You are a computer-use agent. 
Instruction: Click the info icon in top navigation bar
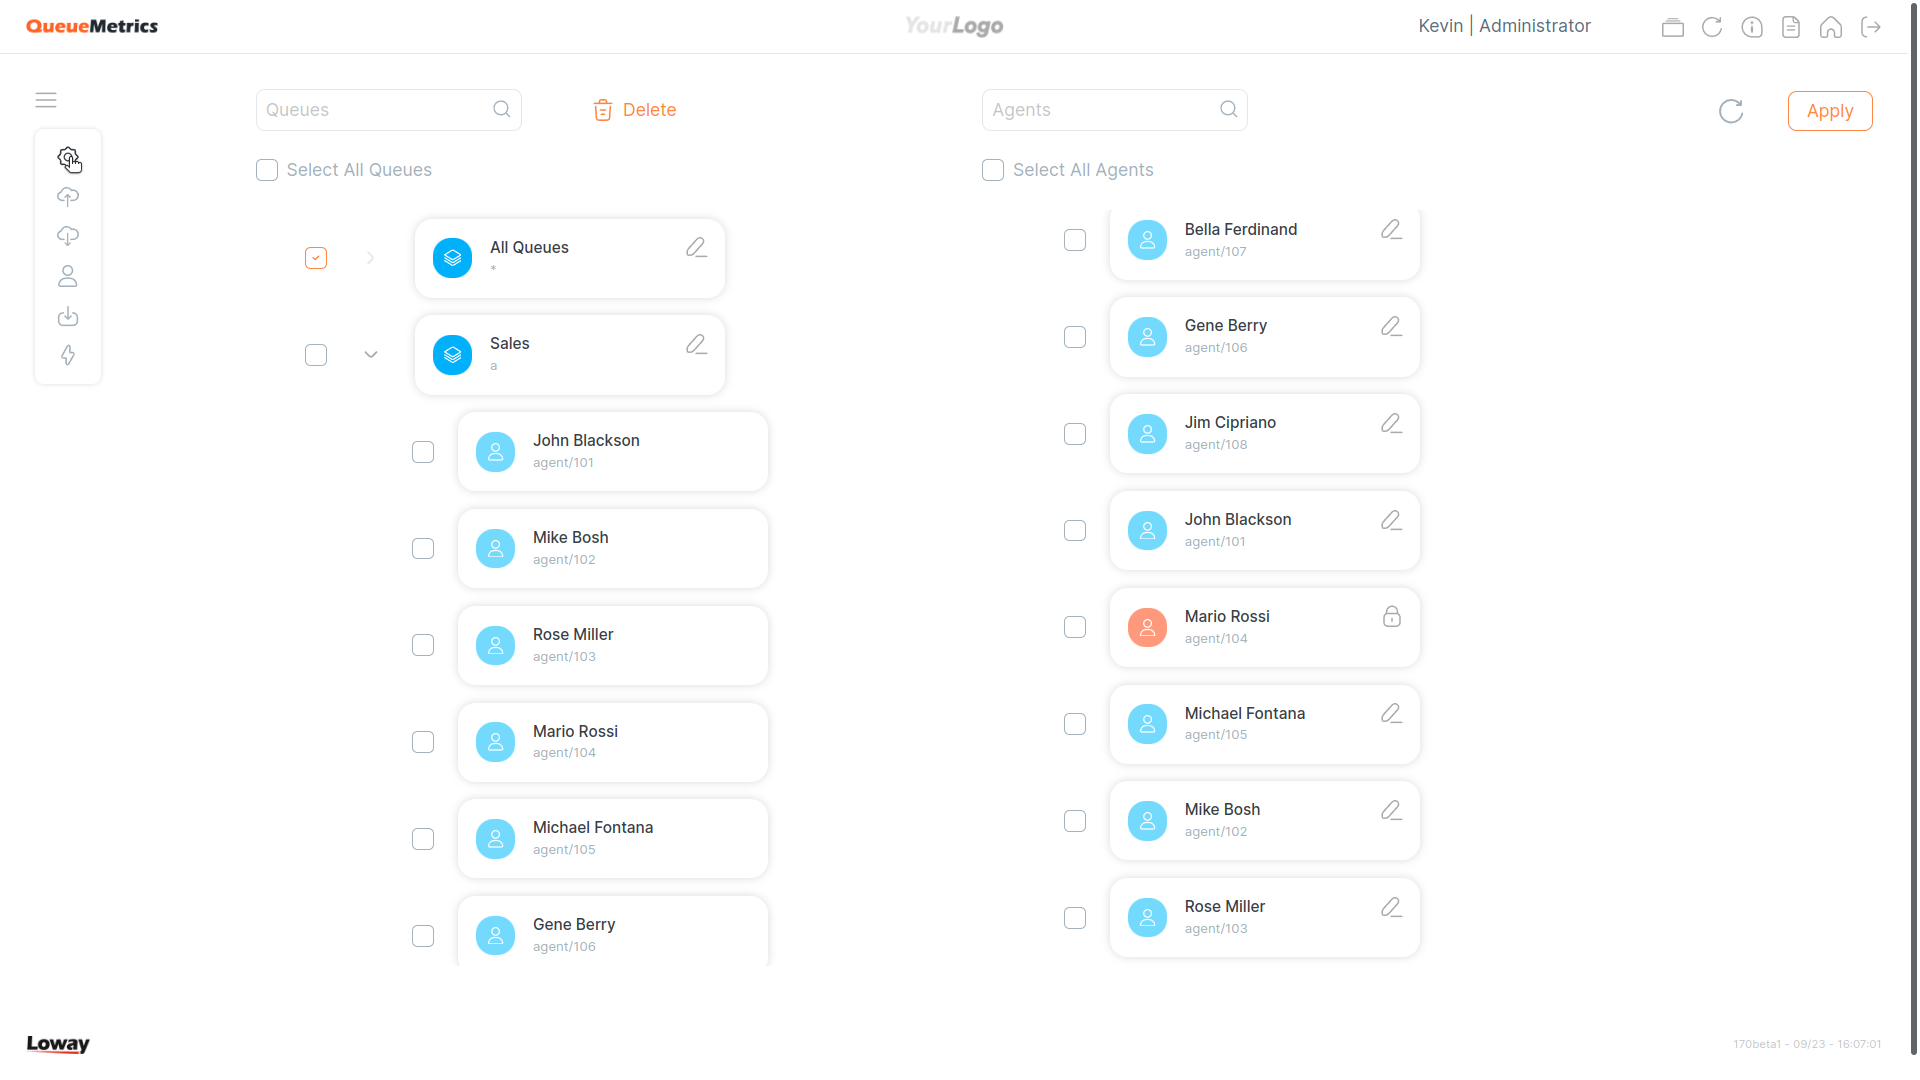coord(1751,26)
